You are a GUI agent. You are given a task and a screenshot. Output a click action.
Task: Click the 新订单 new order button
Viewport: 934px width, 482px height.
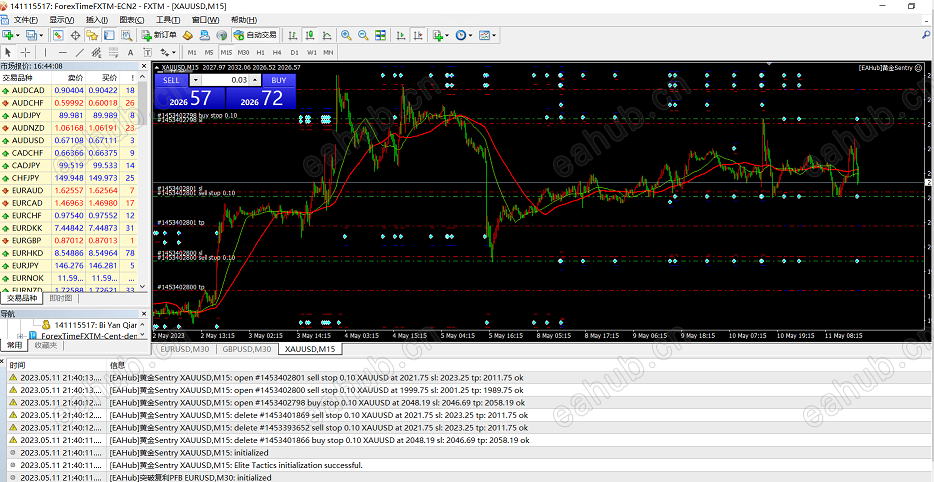[x=159, y=35]
